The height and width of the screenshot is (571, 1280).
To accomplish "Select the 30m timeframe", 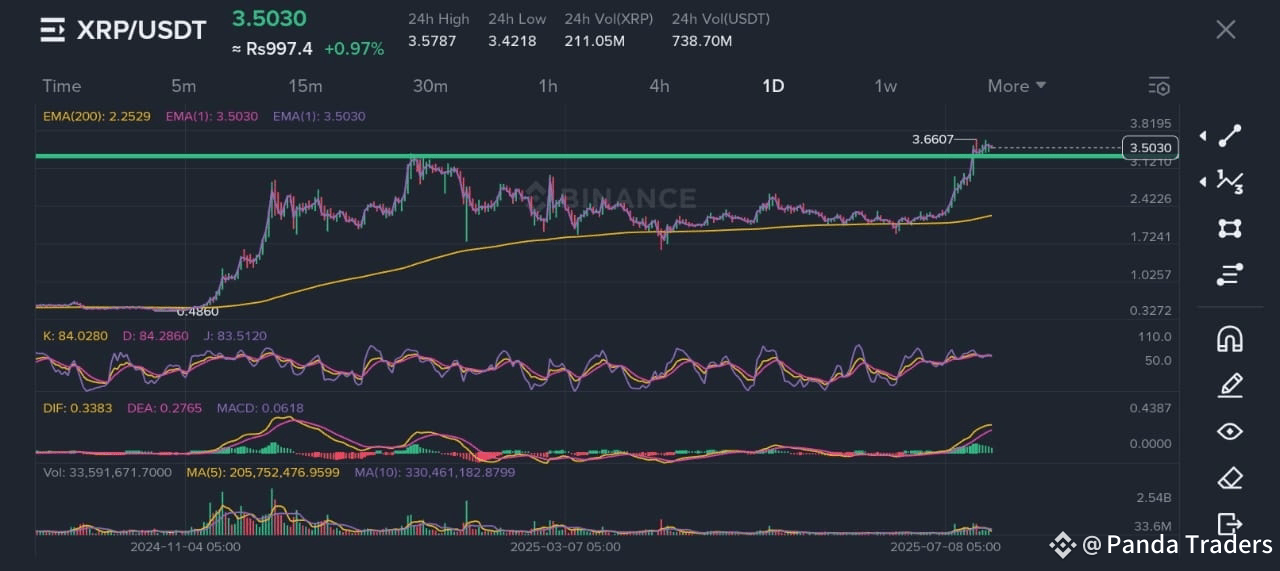I will (430, 86).
